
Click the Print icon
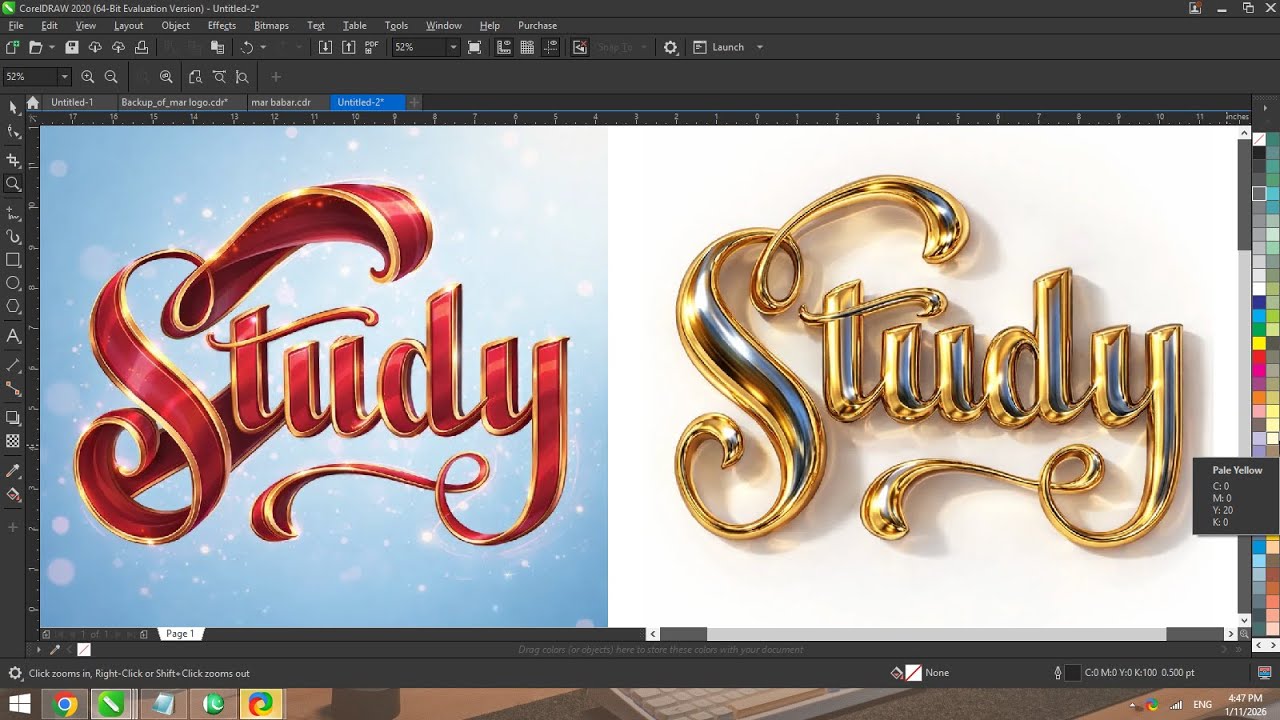(x=141, y=47)
